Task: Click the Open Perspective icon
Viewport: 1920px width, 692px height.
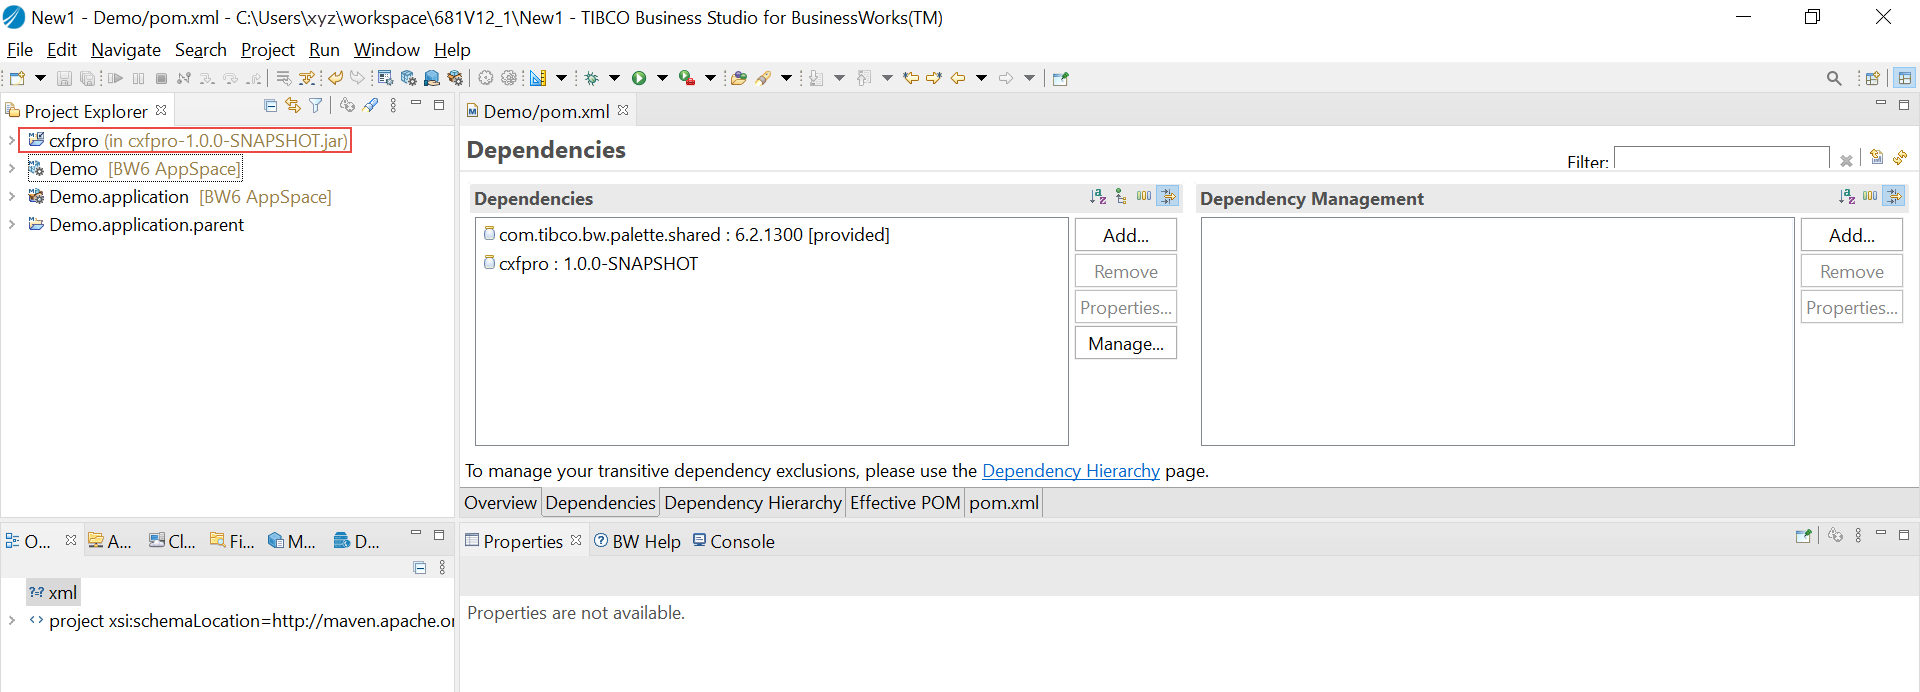Action: [x=1873, y=78]
